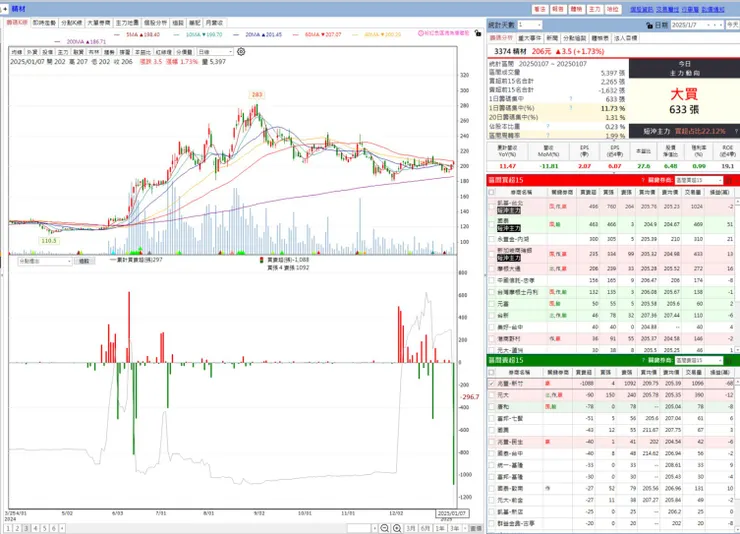Expand arrow after page button 6
The height and width of the screenshot is (534, 740).
[62, 528]
